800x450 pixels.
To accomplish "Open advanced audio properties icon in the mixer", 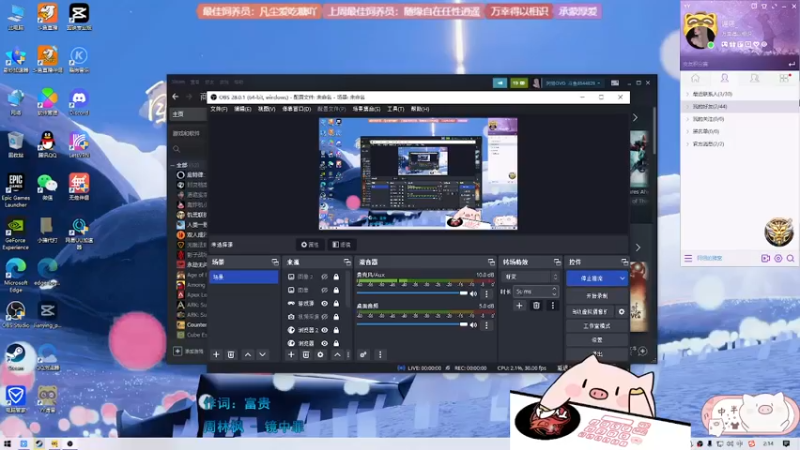I will 363,355.
